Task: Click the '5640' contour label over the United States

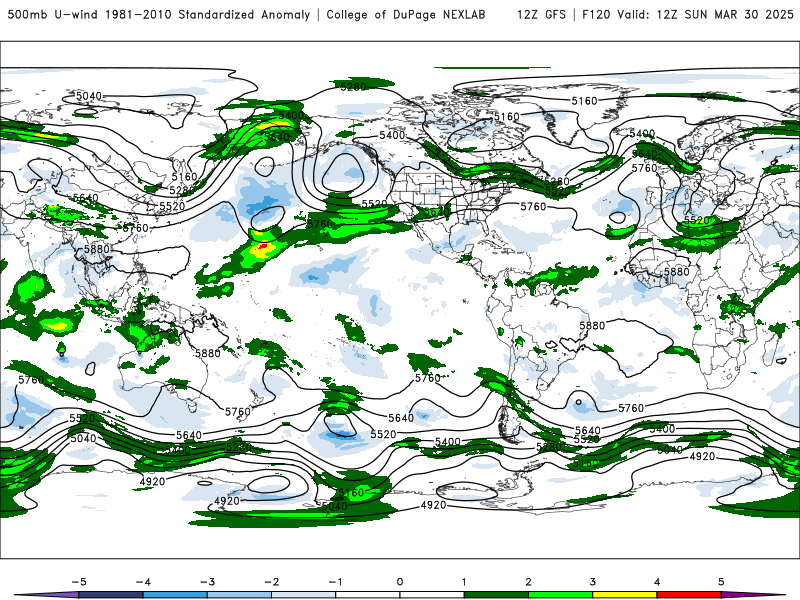Action: (x=437, y=212)
